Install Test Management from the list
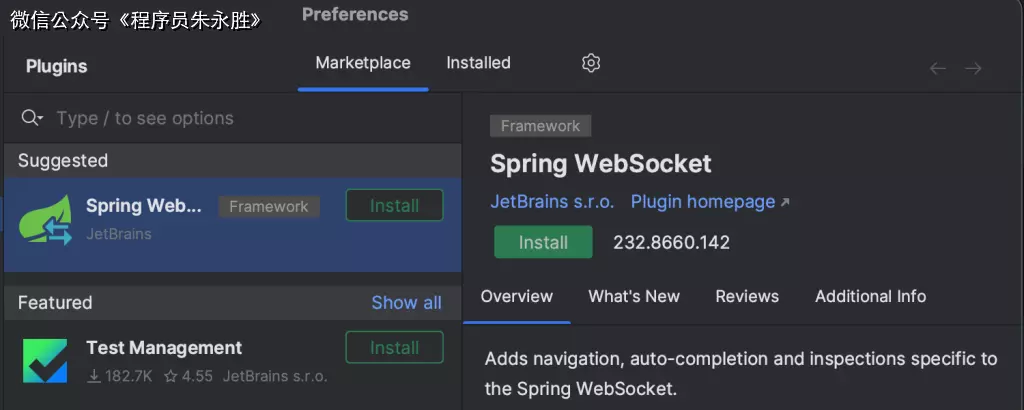This screenshot has width=1024, height=410. (394, 348)
